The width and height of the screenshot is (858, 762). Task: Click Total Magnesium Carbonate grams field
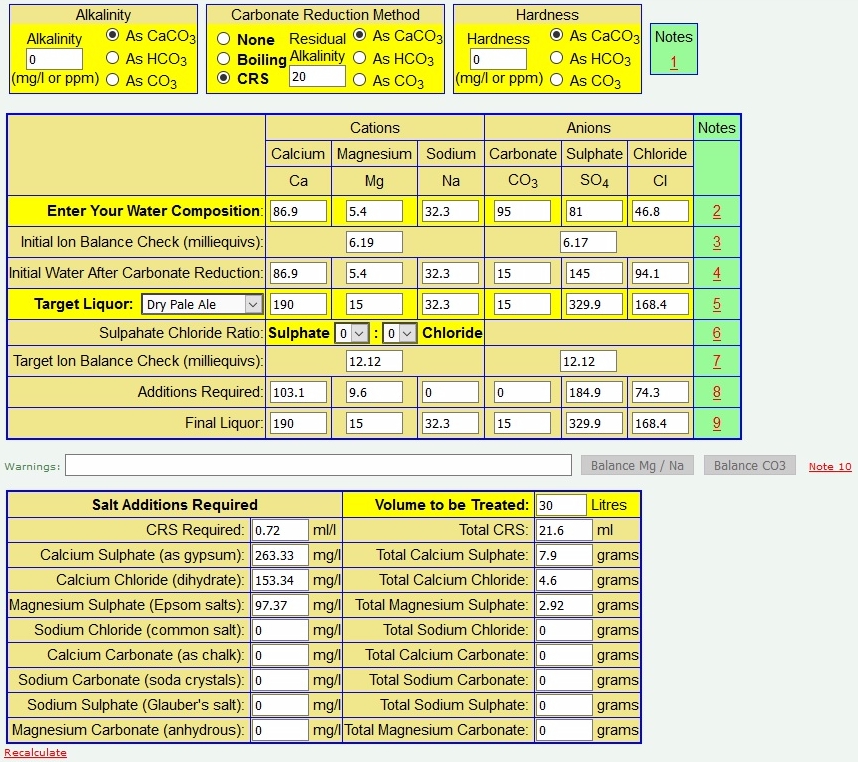(x=564, y=730)
